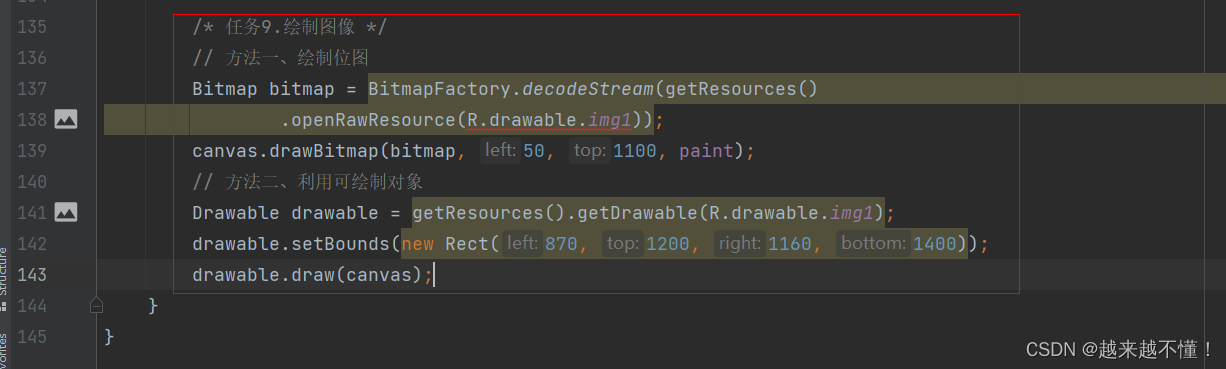This screenshot has height=369, width=1226.
Task: Click the comment '/* 任务9.绘制图像 */'
Action: pyautogui.click(x=290, y=27)
